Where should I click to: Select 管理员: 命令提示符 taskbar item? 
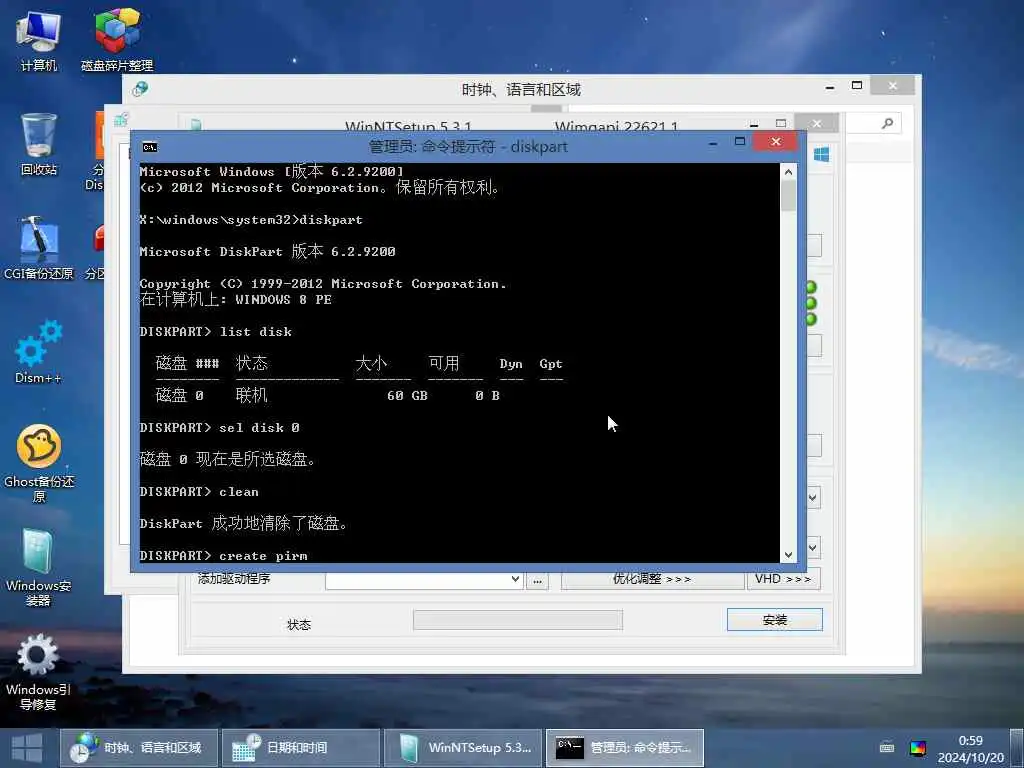624,748
